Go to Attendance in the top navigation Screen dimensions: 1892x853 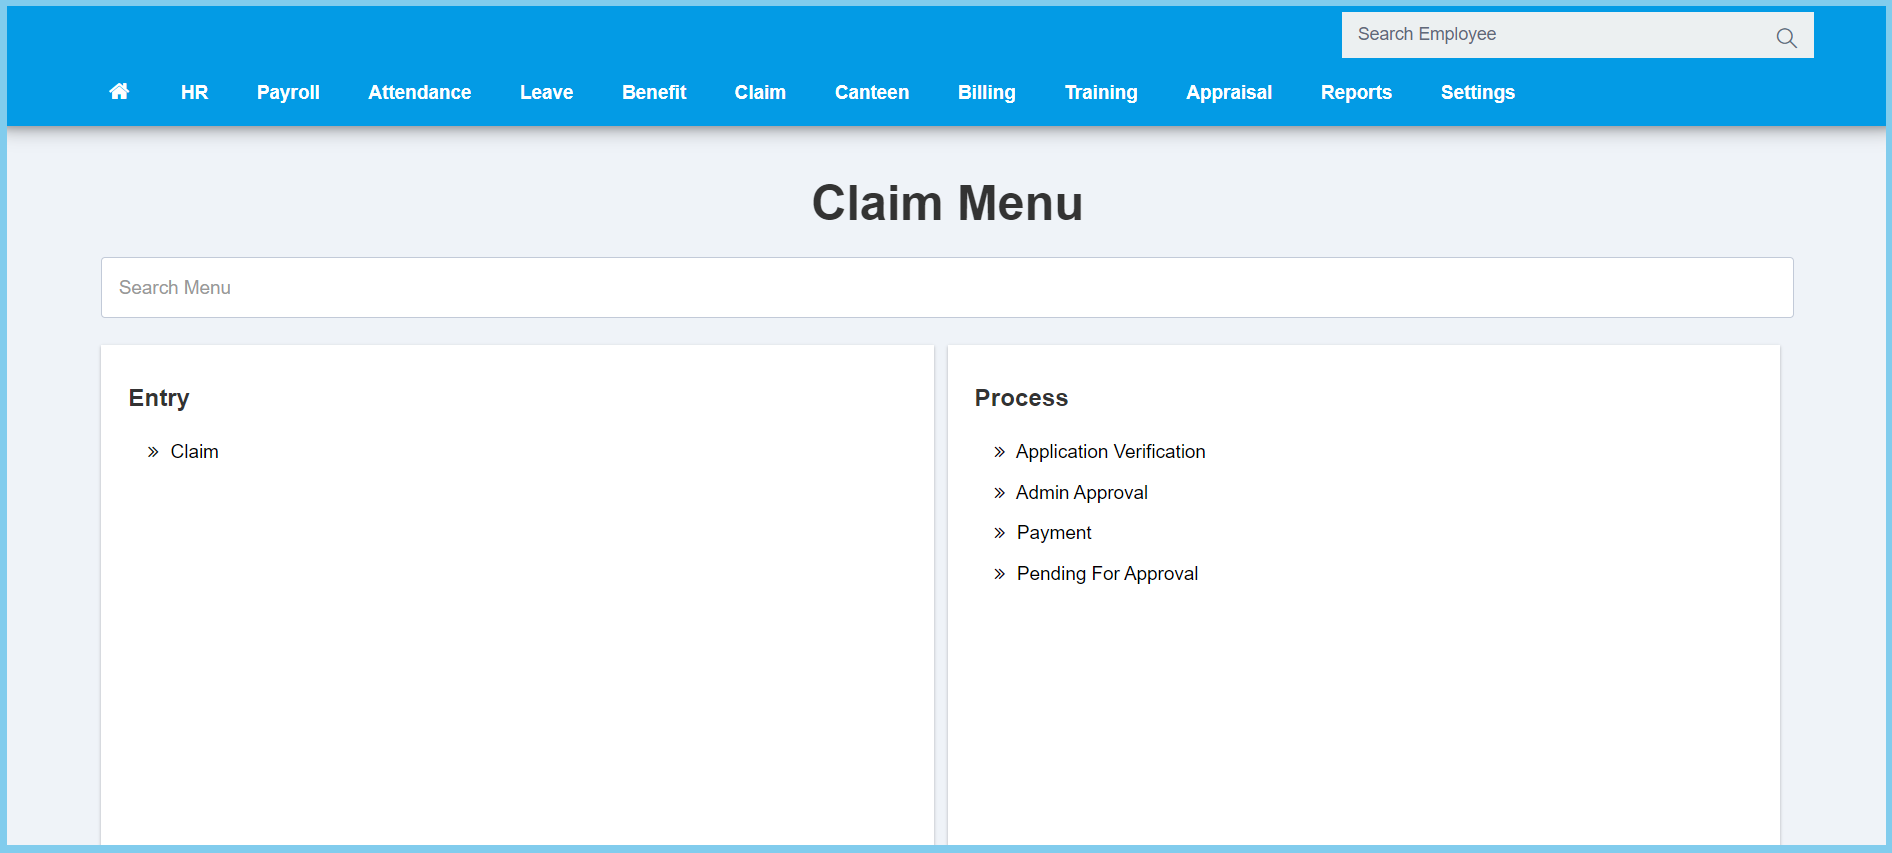point(419,92)
